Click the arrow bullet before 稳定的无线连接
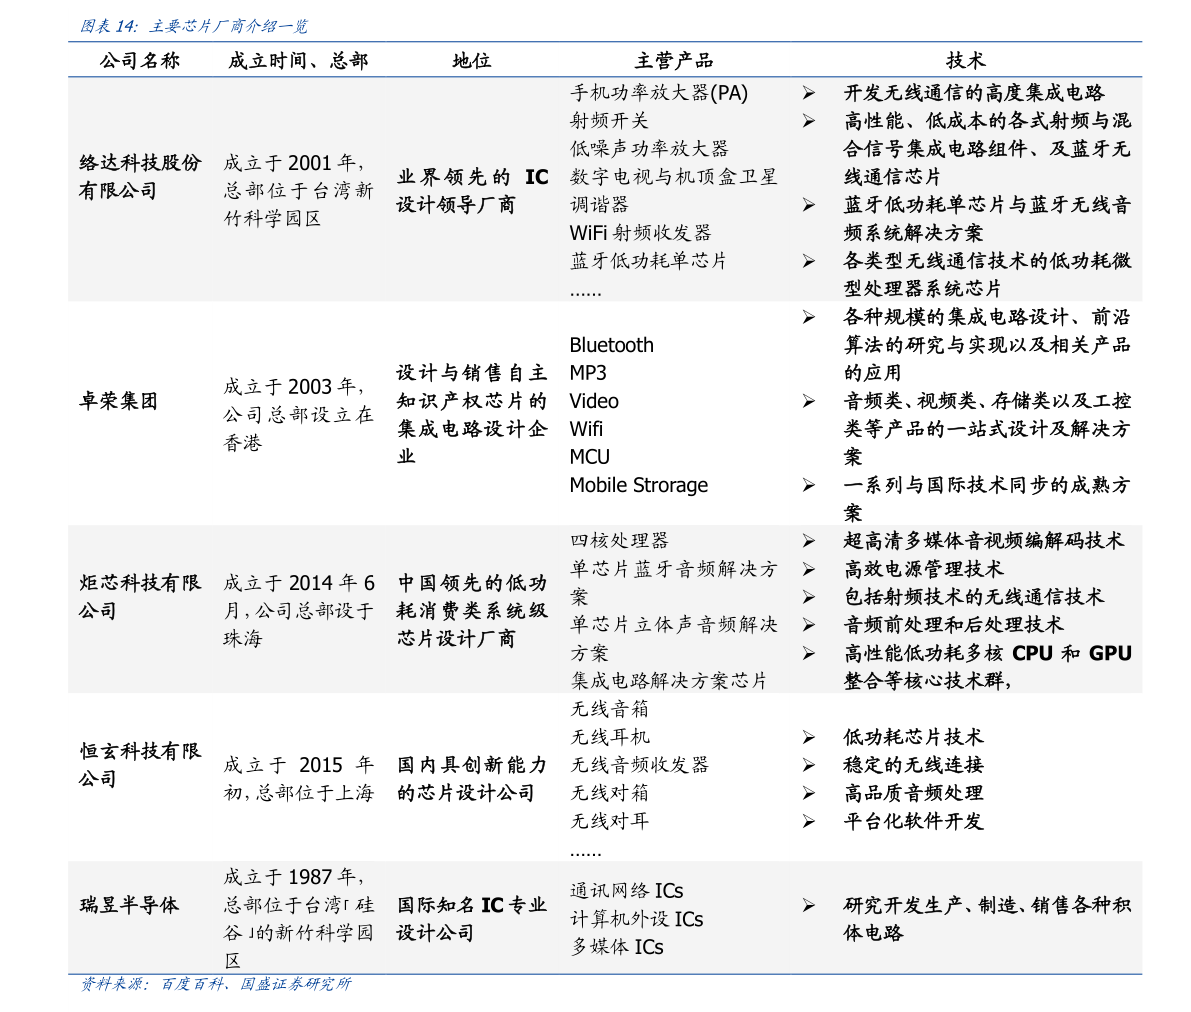 click(x=808, y=765)
